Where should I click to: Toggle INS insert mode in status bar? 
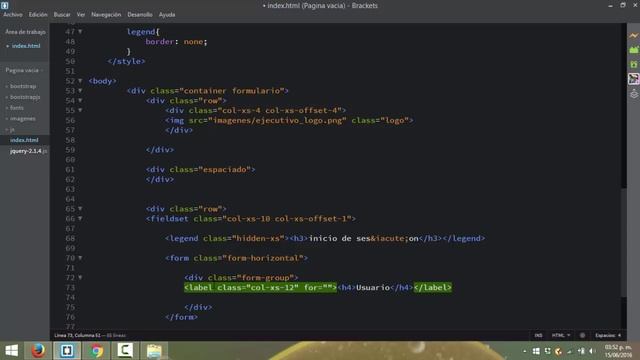coord(538,336)
